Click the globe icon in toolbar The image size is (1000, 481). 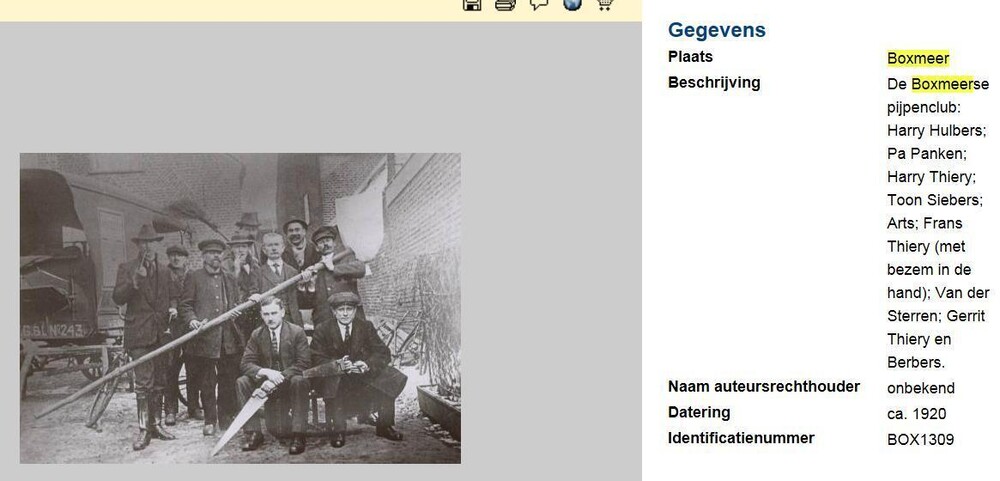(x=572, y=4)
